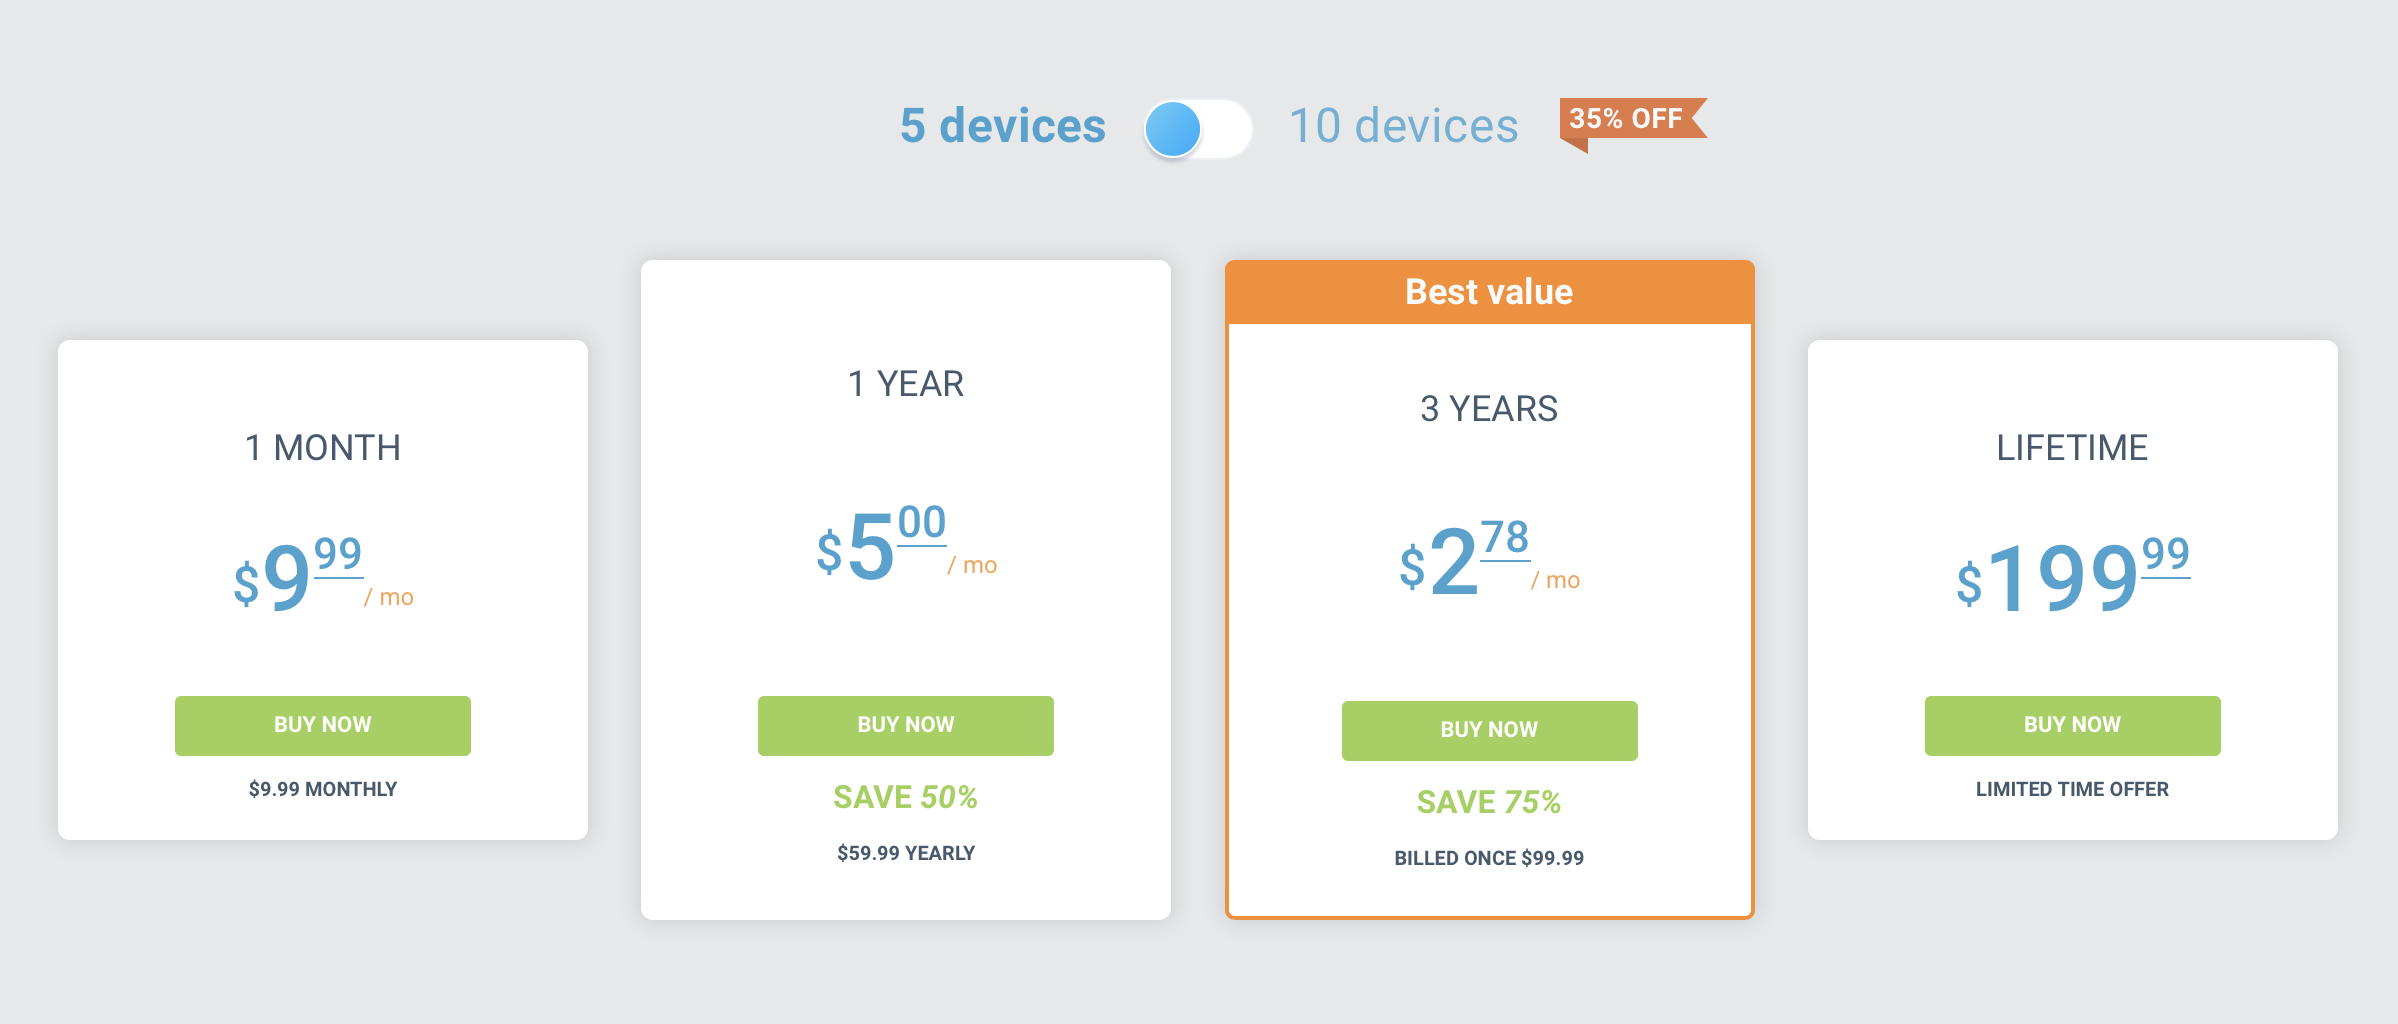The height and width of the screenshot is (1024, 2398).
Task: Toggle the devices switch to 10 devices
Action: (1198, 129)
